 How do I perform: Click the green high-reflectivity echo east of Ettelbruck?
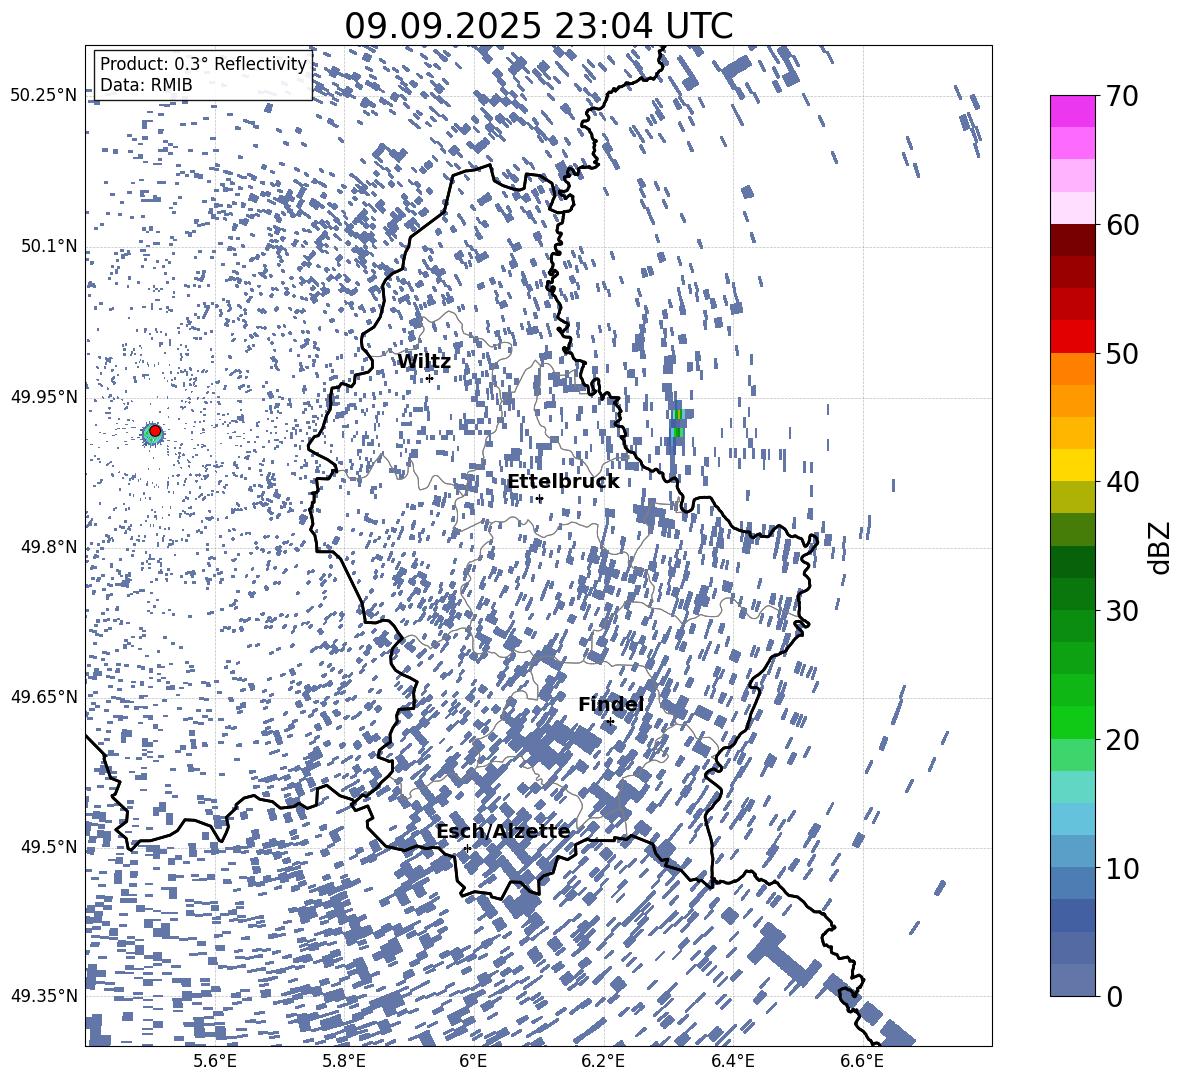(677, 423)
